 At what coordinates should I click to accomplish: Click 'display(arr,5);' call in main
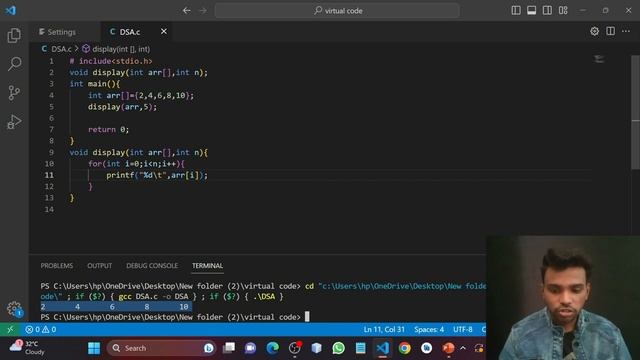[x=122, y=107]
